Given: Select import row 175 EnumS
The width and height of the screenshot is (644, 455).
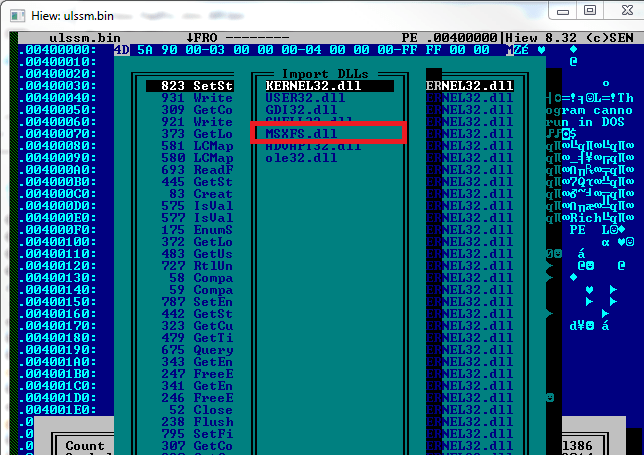Looking at the screenshot, I should (197, 230).
